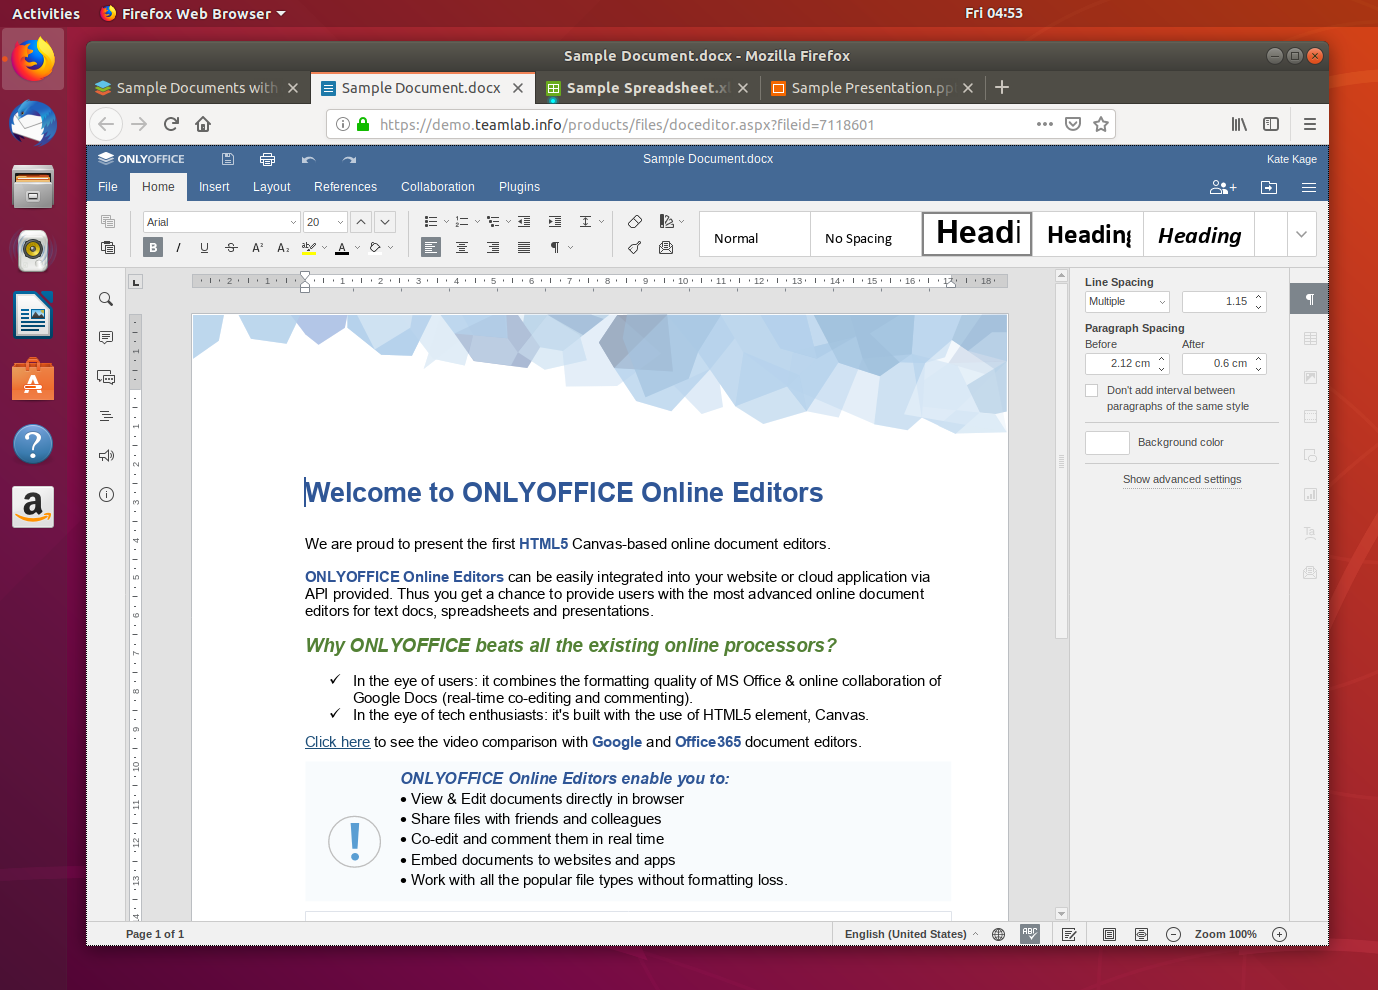Justify the paragraph text
1378x990 pixels.
(524, 247)
